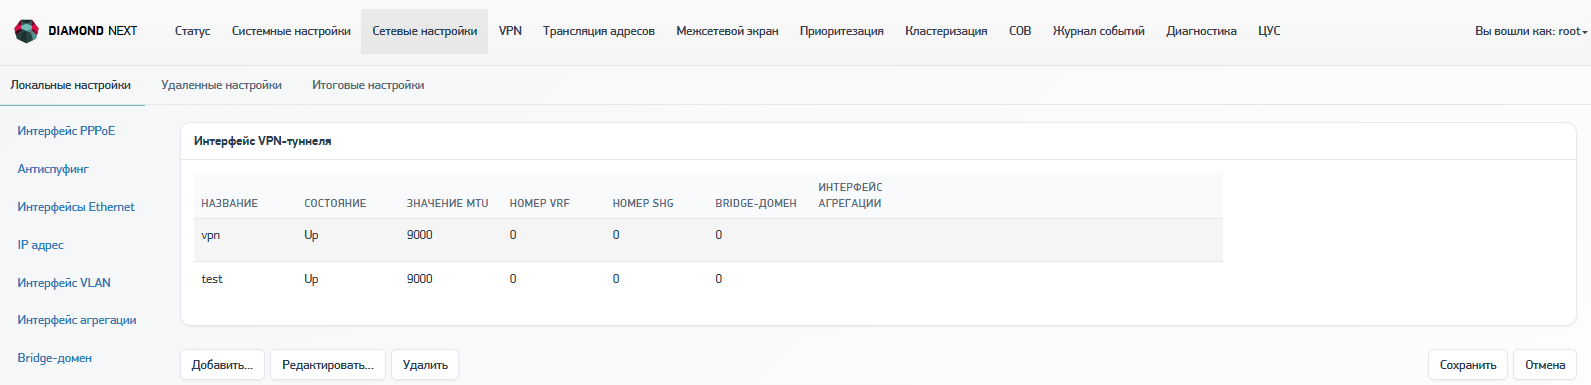
Task: Open Журнал событий
Action: (1098, 31)
